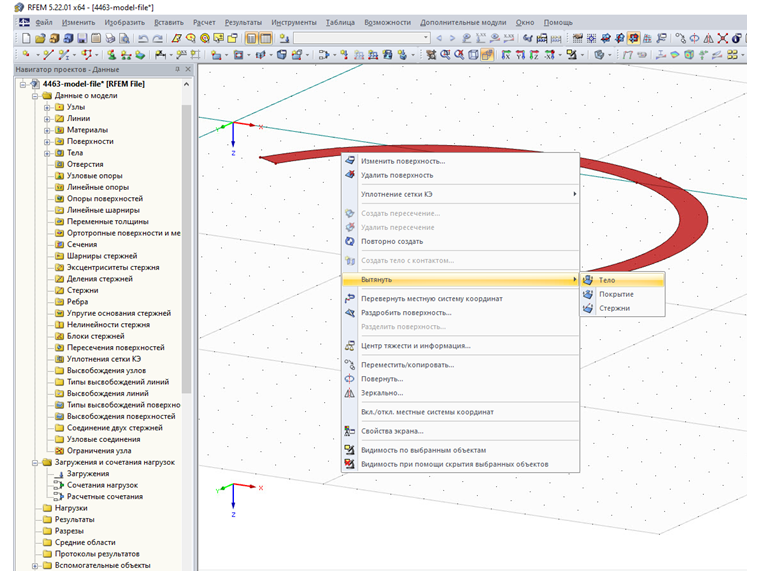Image resolution: width=760 pixels, height=571 pixels.
Task: Expand the Поверхности tree node
Action: tap(47, 142)
